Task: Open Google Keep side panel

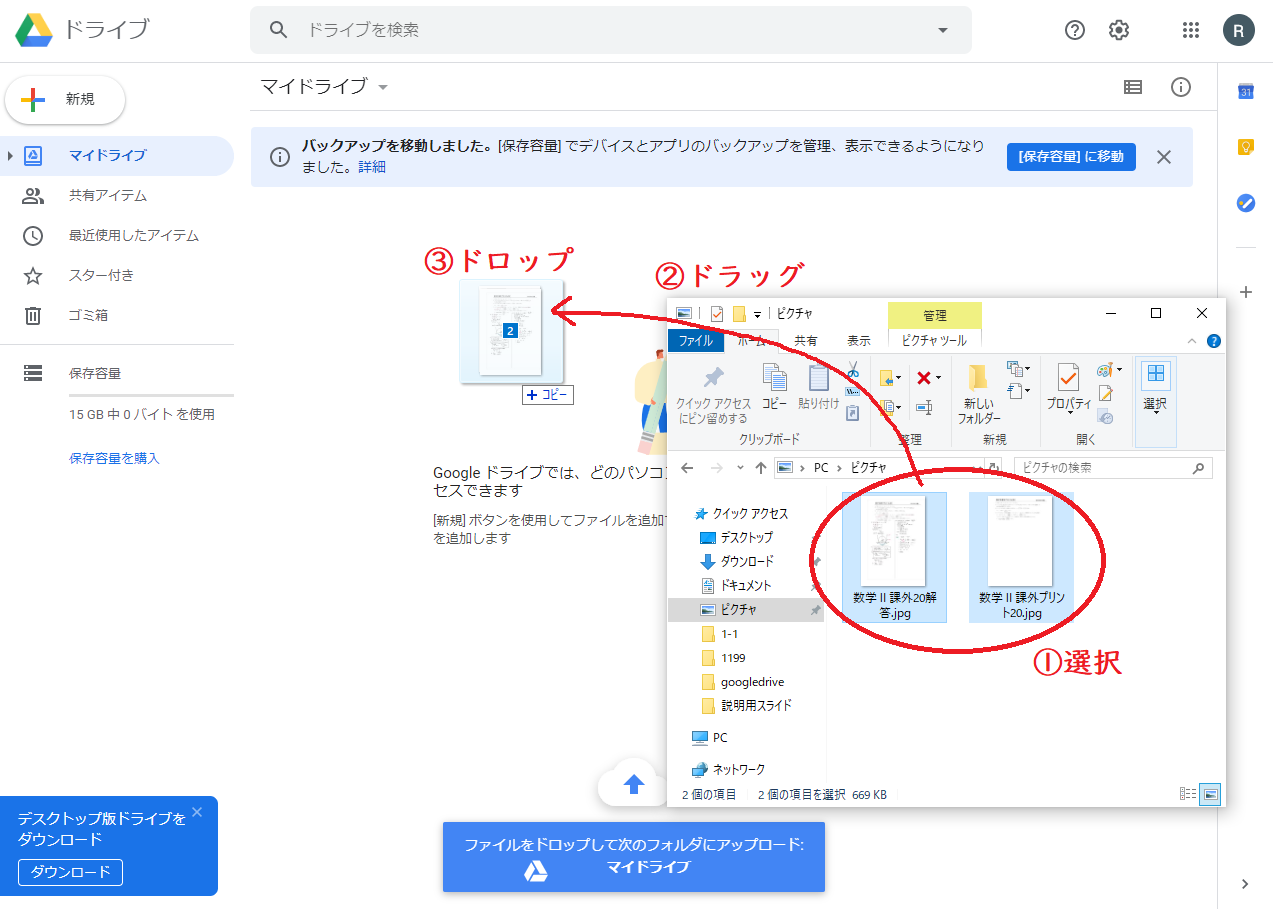Action: tap(1246, 147)
